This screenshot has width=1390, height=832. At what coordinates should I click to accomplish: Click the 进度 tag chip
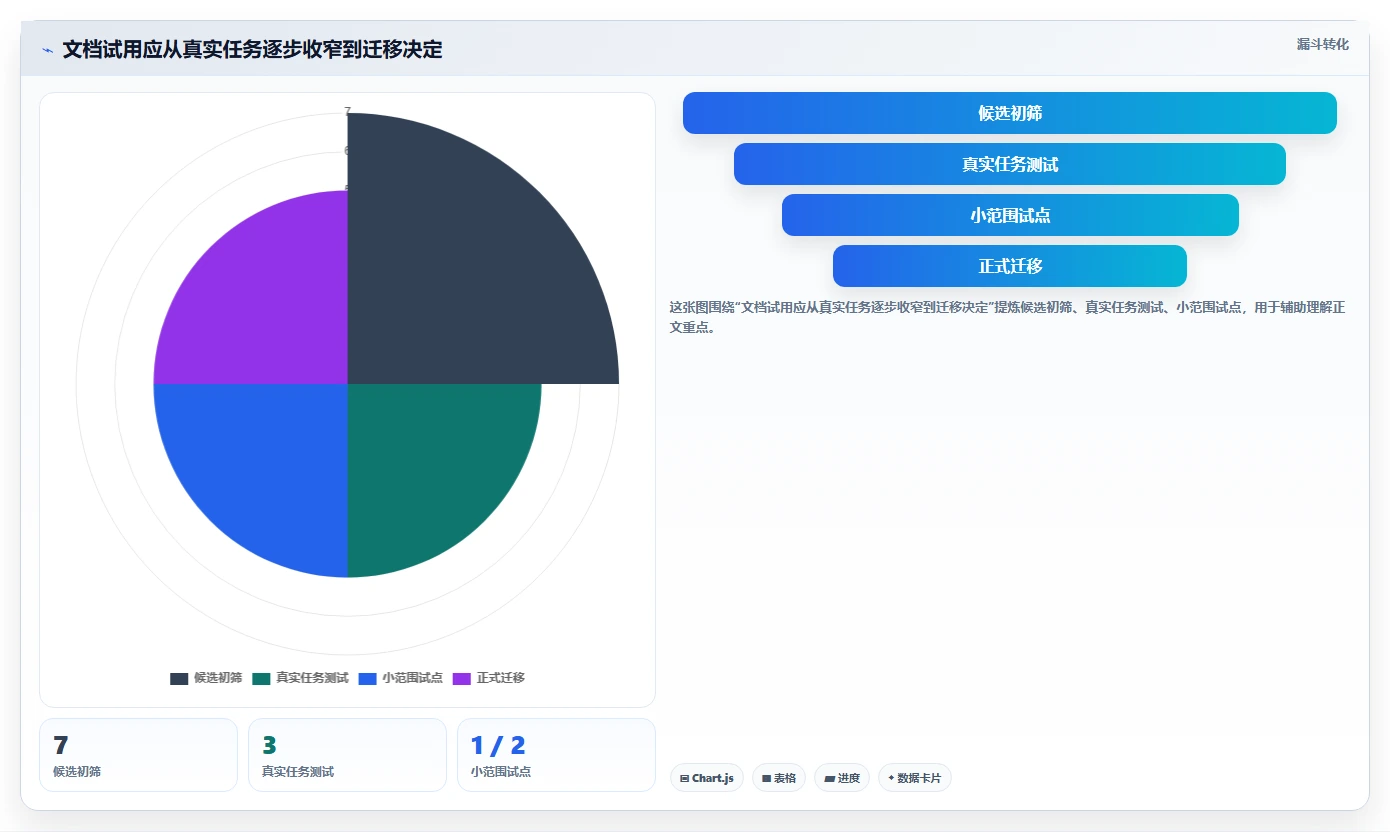[x=842, y=778]
